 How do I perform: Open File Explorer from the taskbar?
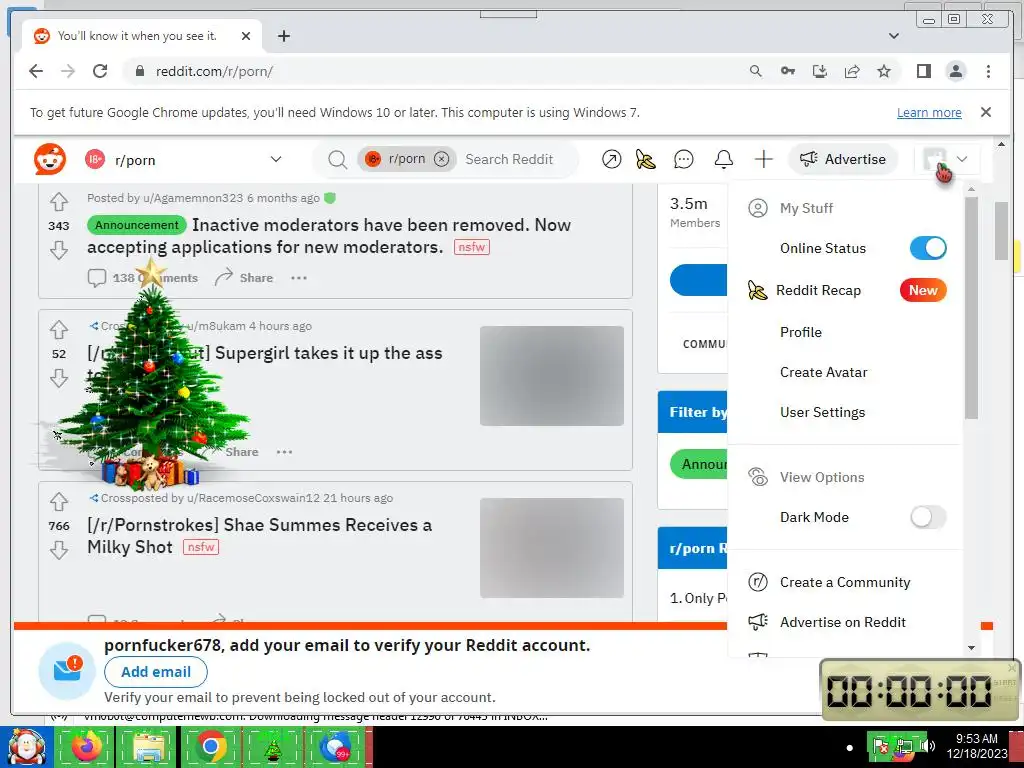(149, 747)
